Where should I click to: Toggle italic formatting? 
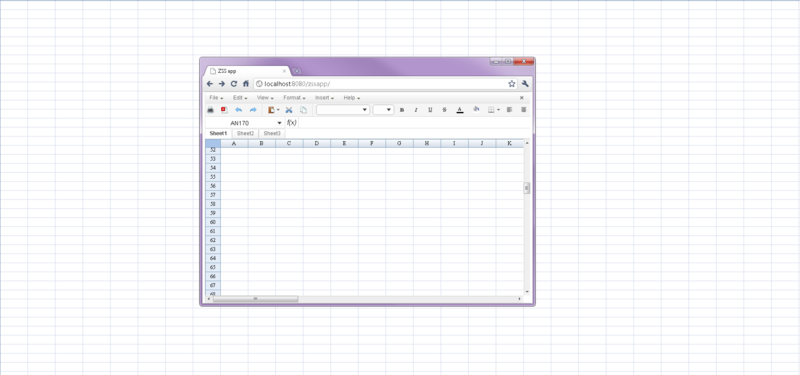click(x=416, y=110)
